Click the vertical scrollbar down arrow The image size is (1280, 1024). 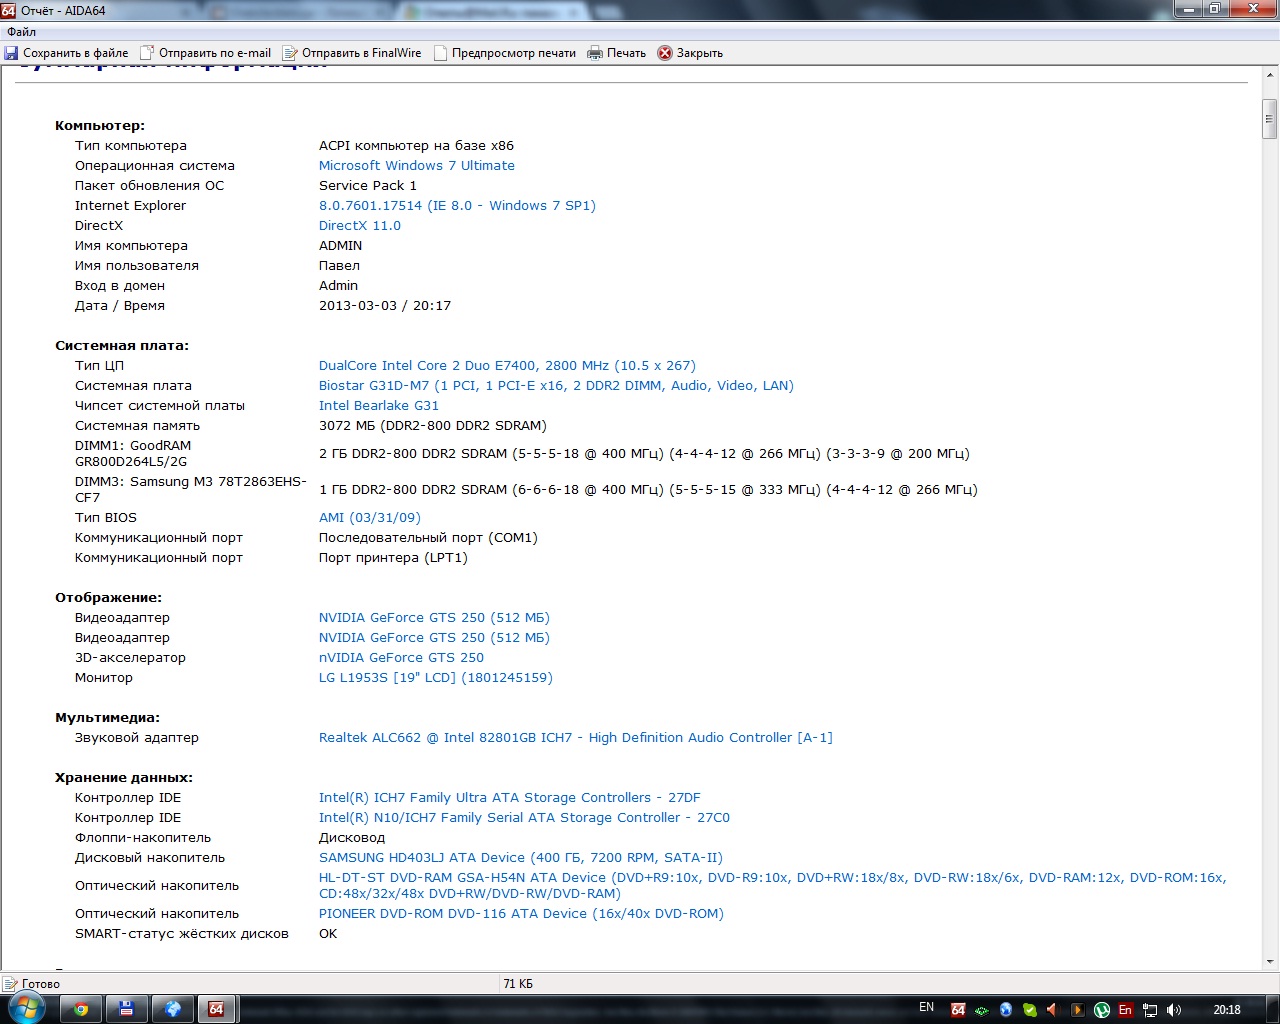[x=1270, y=961]
